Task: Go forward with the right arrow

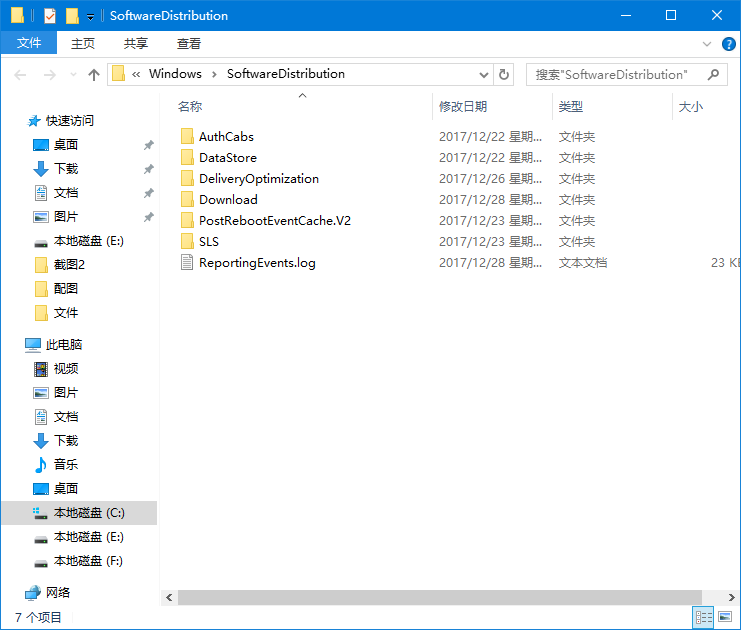Action: pos(50,75)
